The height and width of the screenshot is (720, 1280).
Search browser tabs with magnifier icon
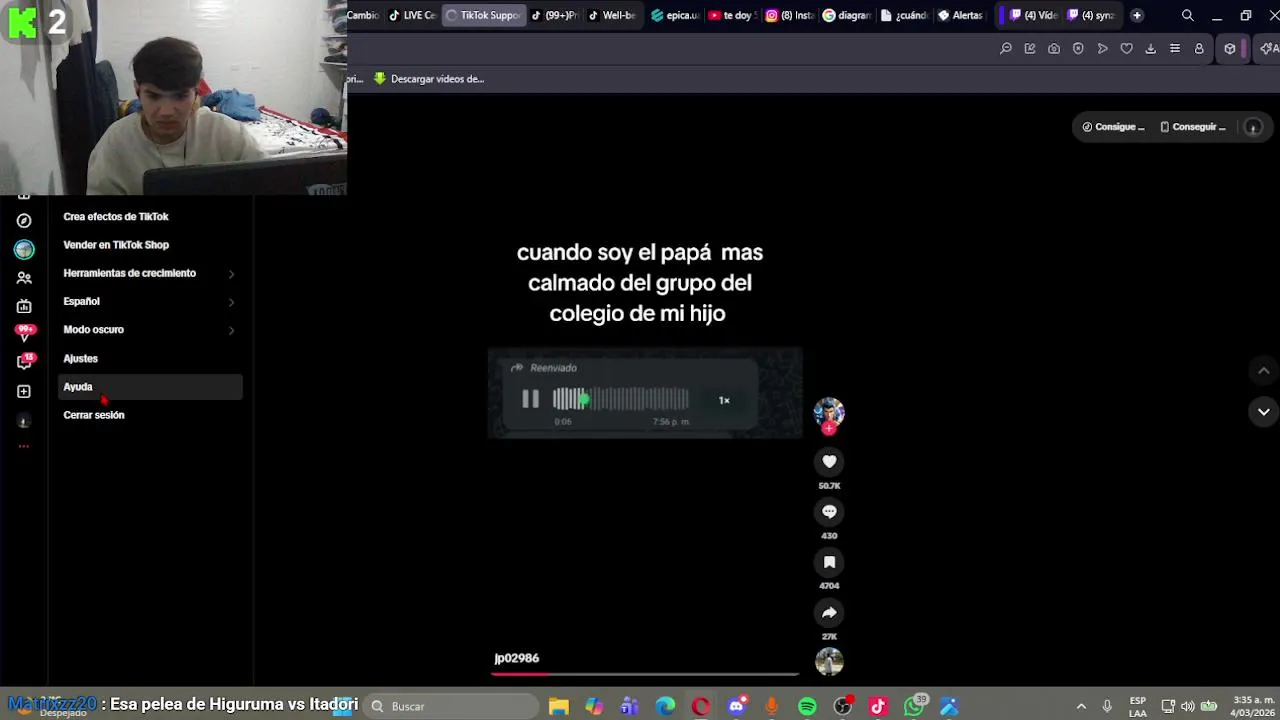pyautogui.click(x=1188, y=15)
